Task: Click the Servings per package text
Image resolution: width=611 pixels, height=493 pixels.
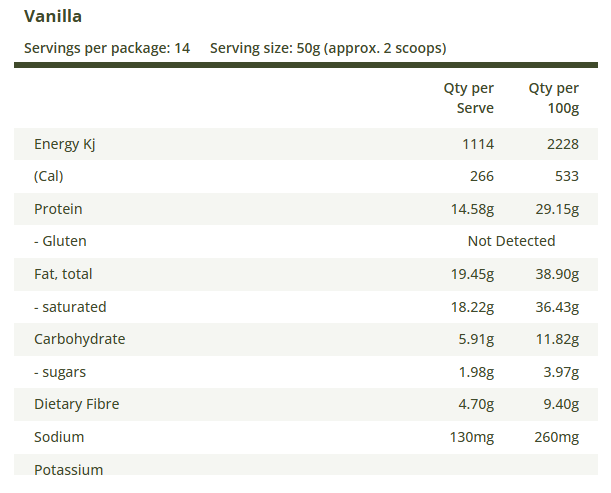Action: point(107,48)
